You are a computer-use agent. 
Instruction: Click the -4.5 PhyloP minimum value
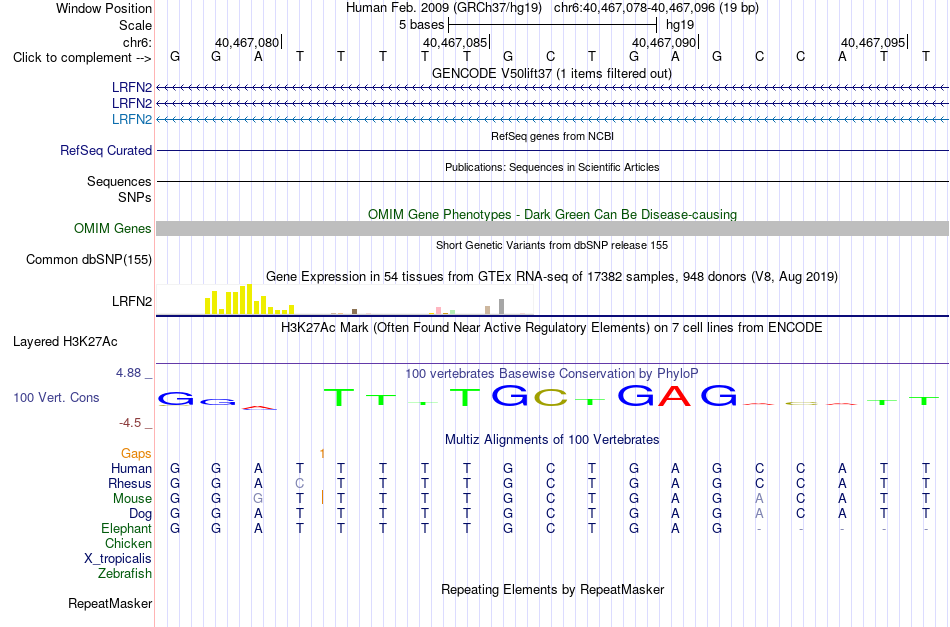(x=130, y=422)
